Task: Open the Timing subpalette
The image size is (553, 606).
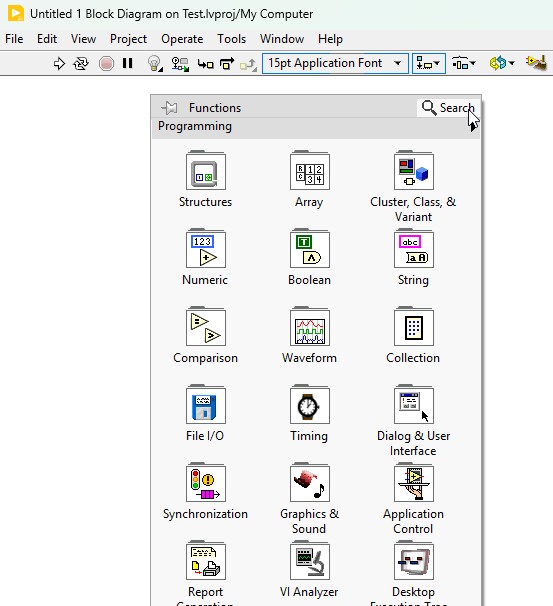Action: (310, 414)
